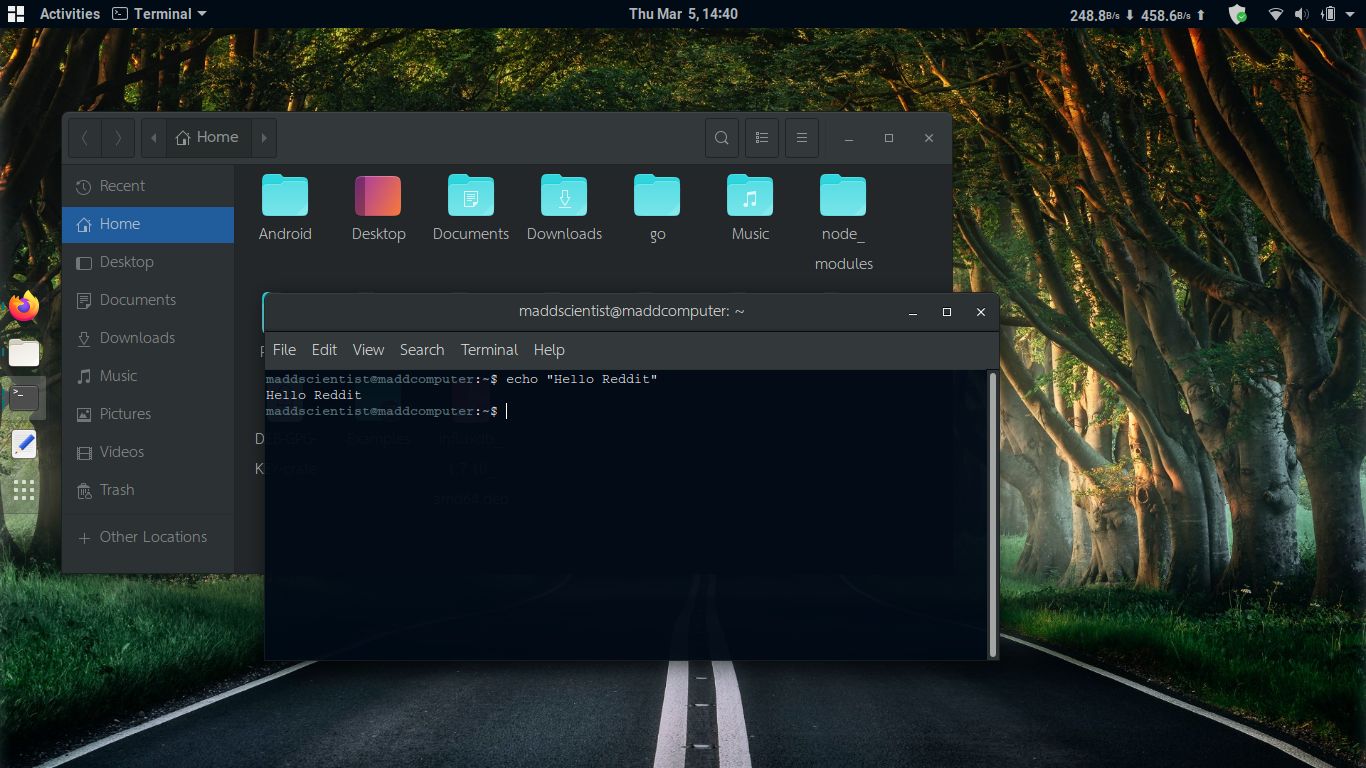Open the Files hamburger menu icon
Image resolution: width=1366 pixels, height=768 pixels.
(802, 137)
